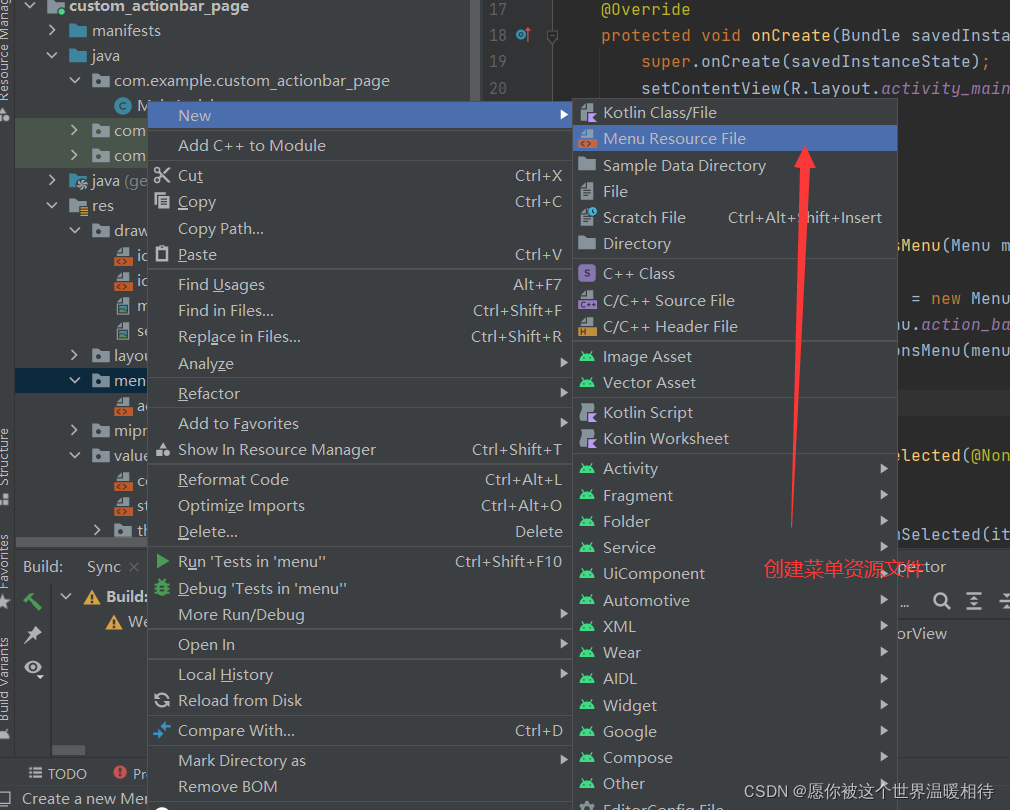Click the Show In Resource Manager icon
Image resolution: width=1010 pixels, height=810 pixels.
[163, 449]
